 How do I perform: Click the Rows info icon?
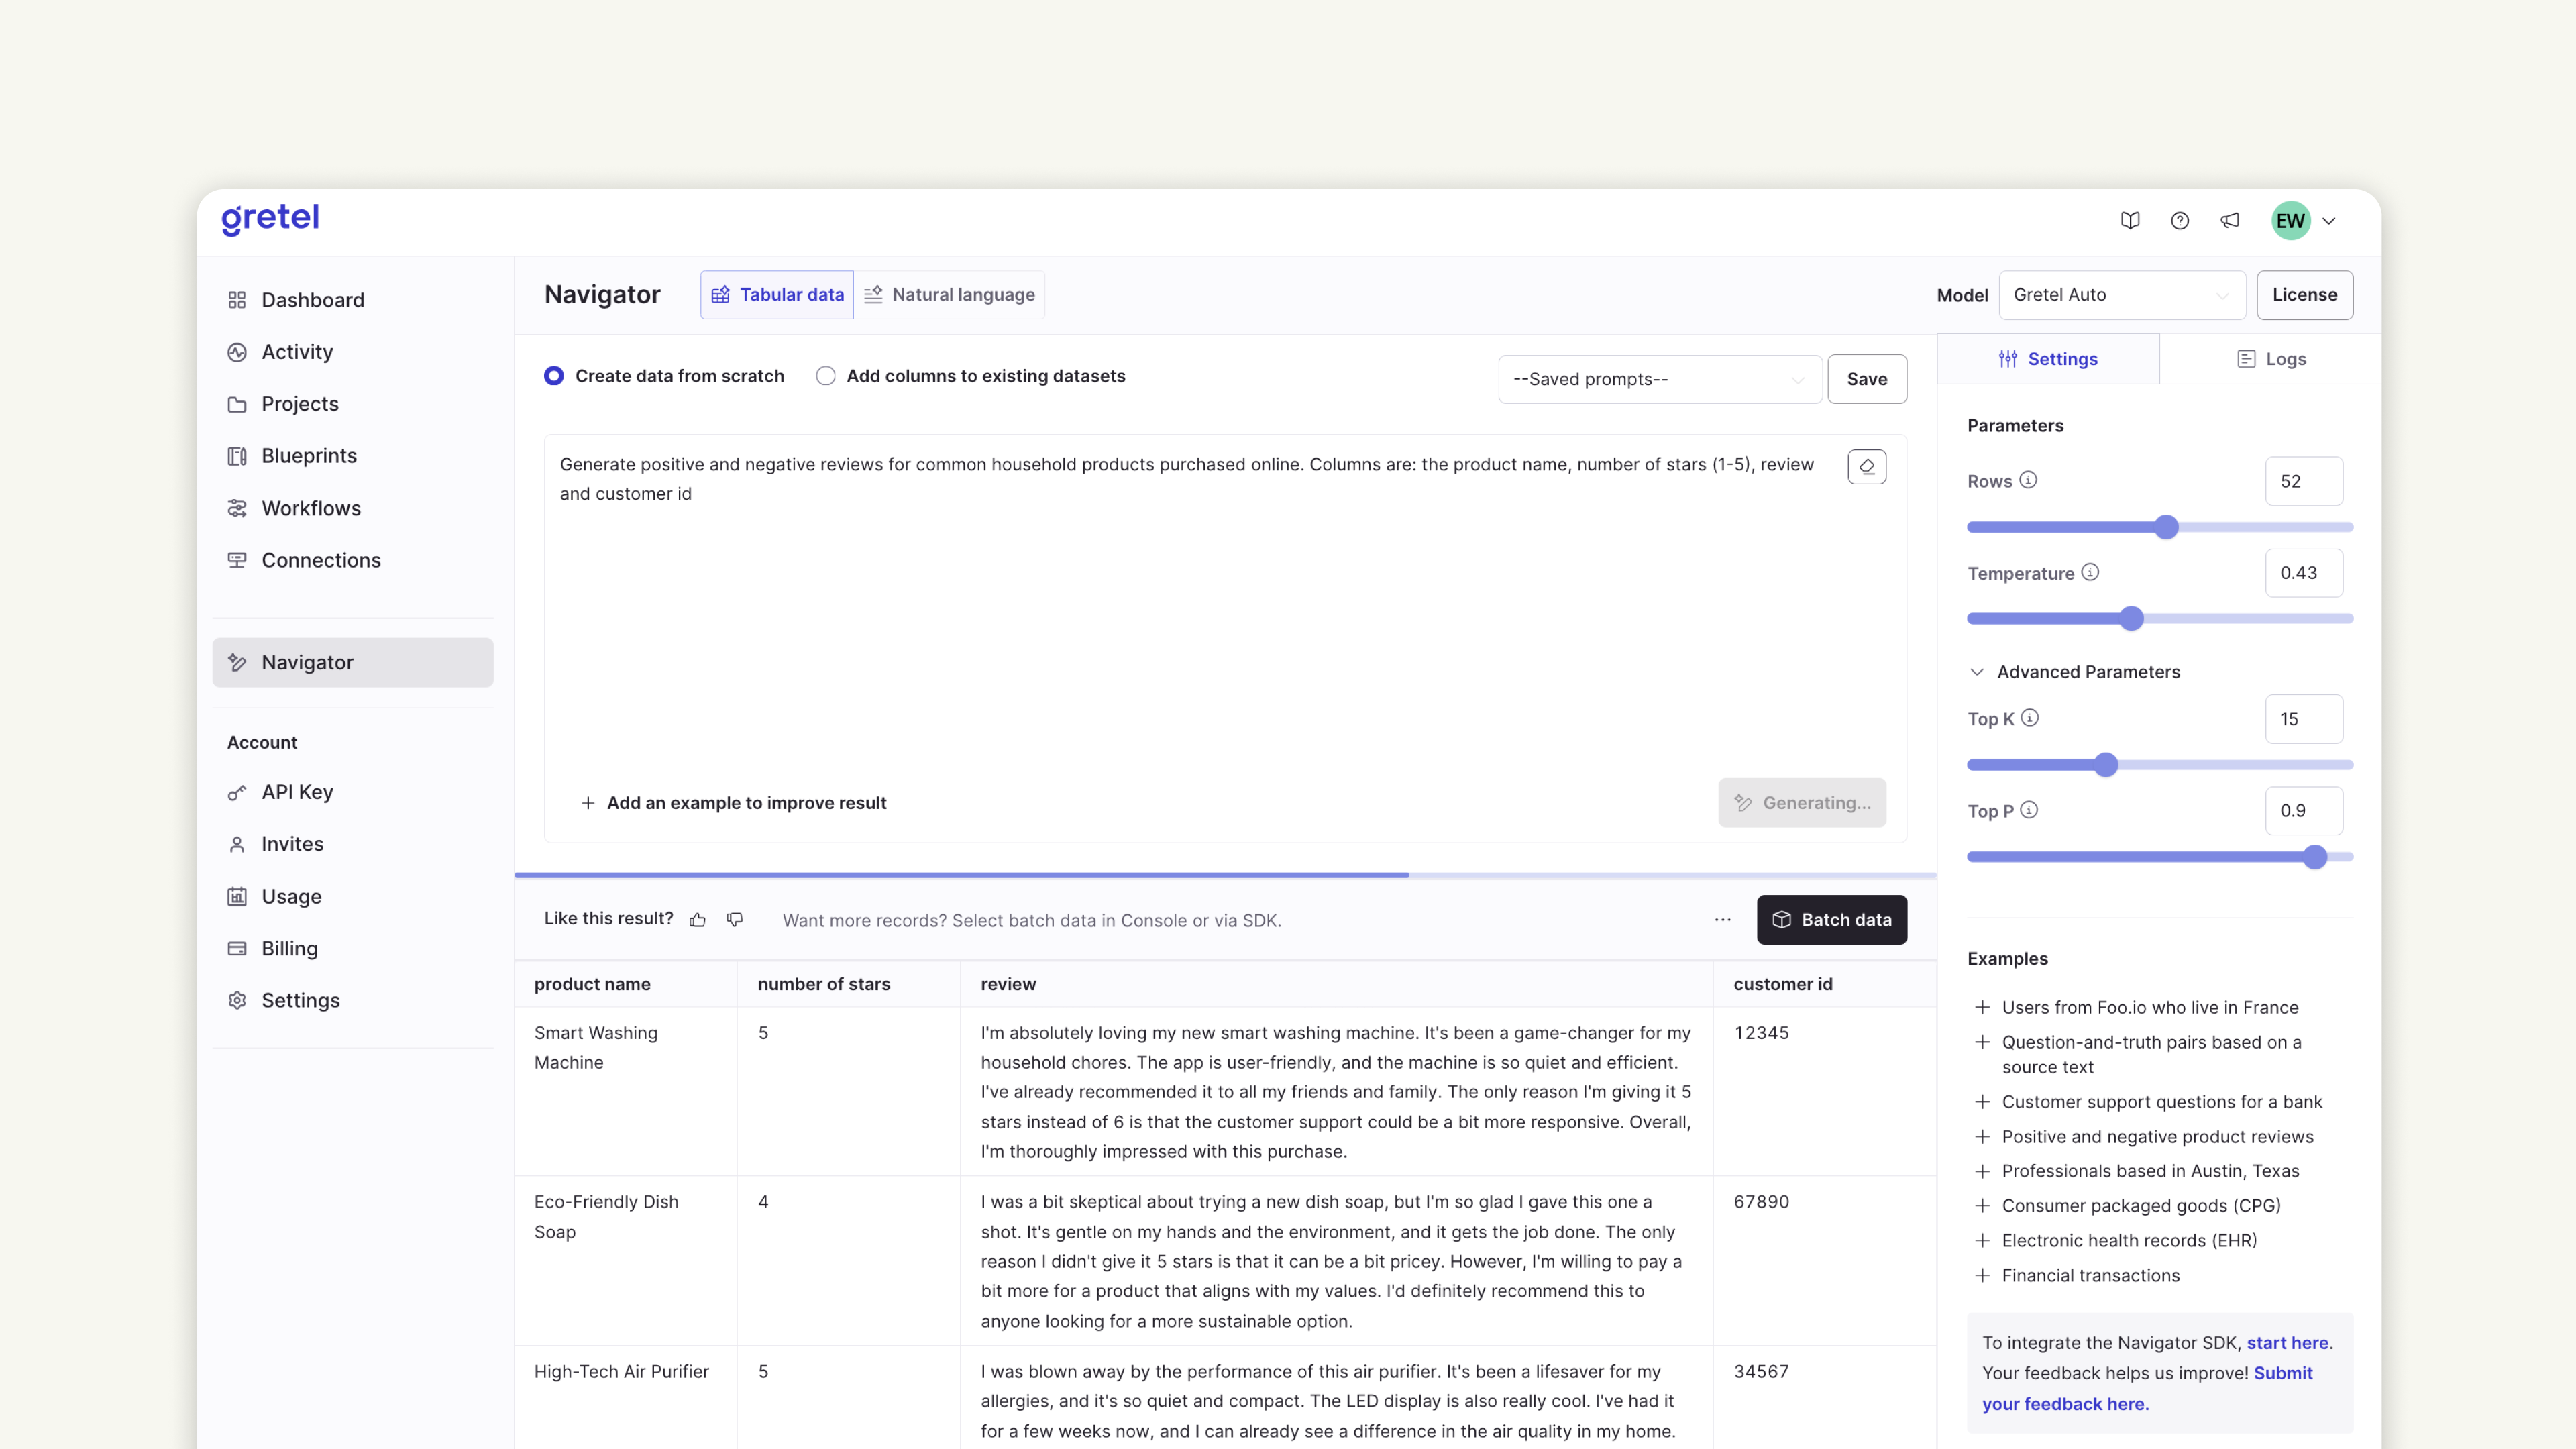(2028, 480)
